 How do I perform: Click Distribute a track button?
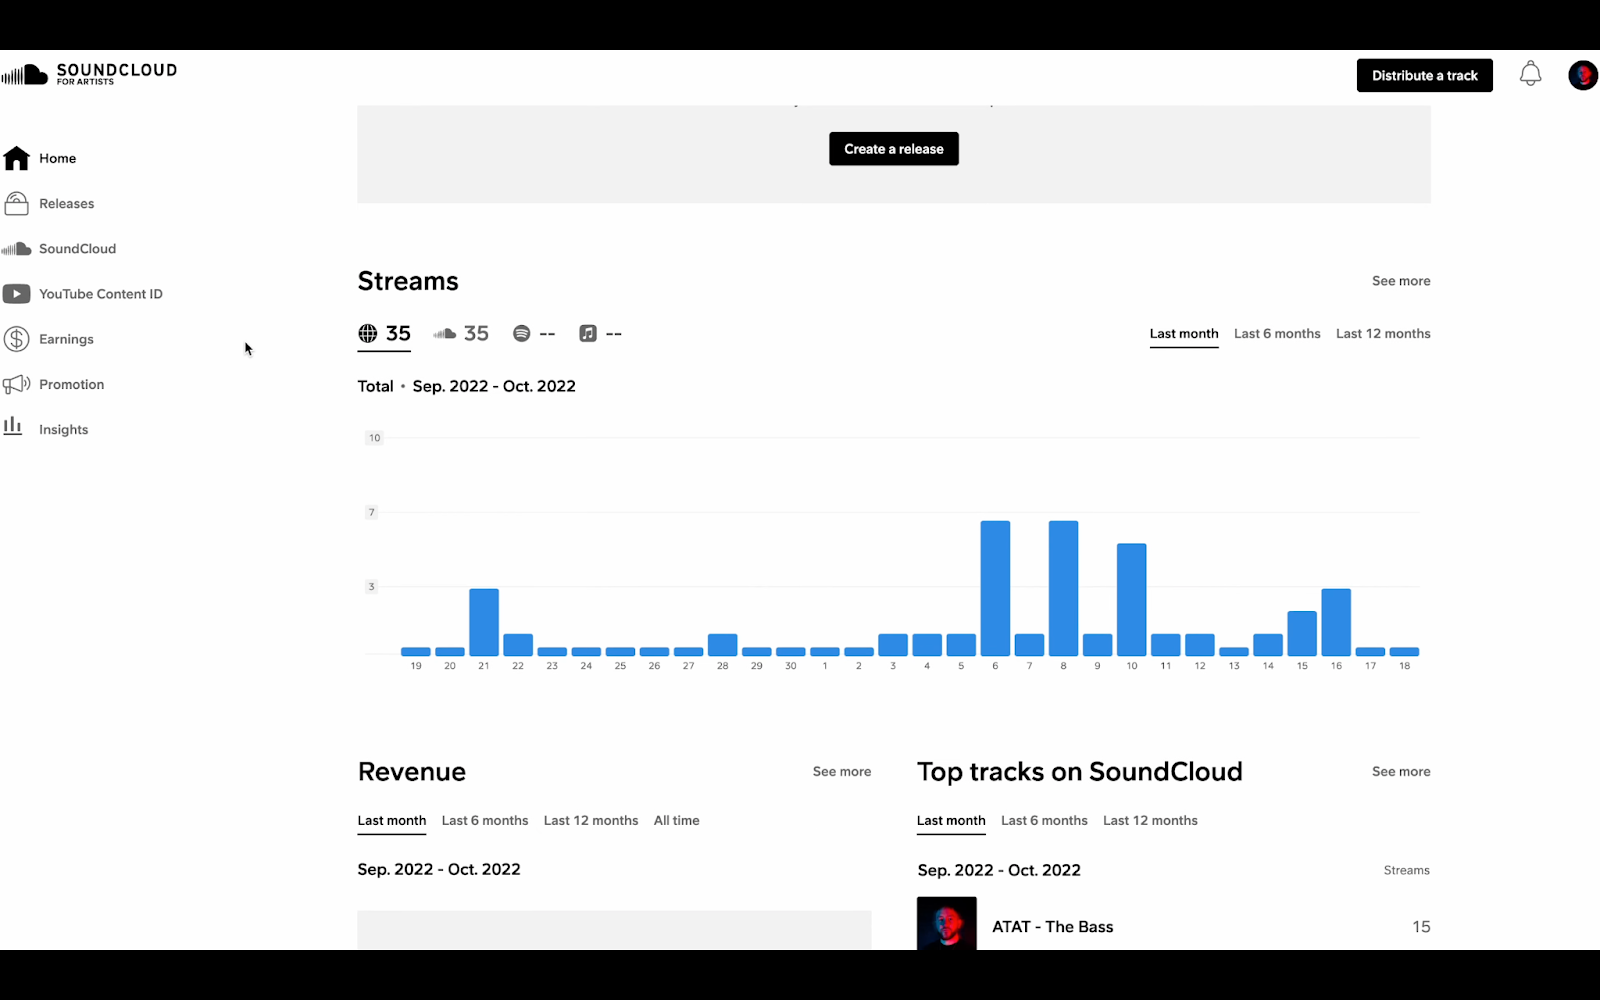pos(1424,75)
